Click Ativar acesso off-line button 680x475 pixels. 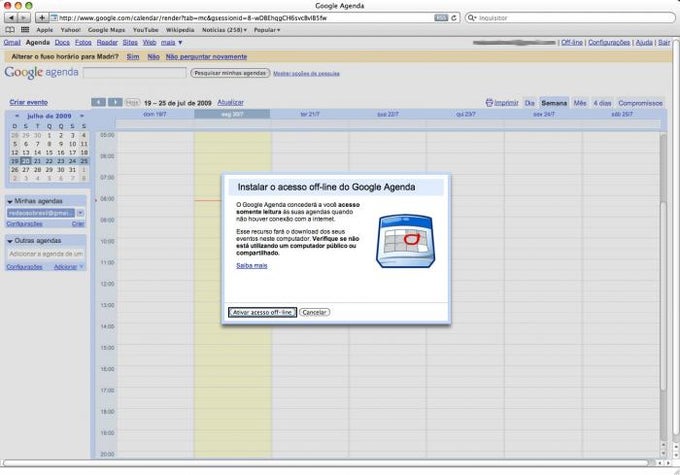pyautogui.click(x=262, y=312)
